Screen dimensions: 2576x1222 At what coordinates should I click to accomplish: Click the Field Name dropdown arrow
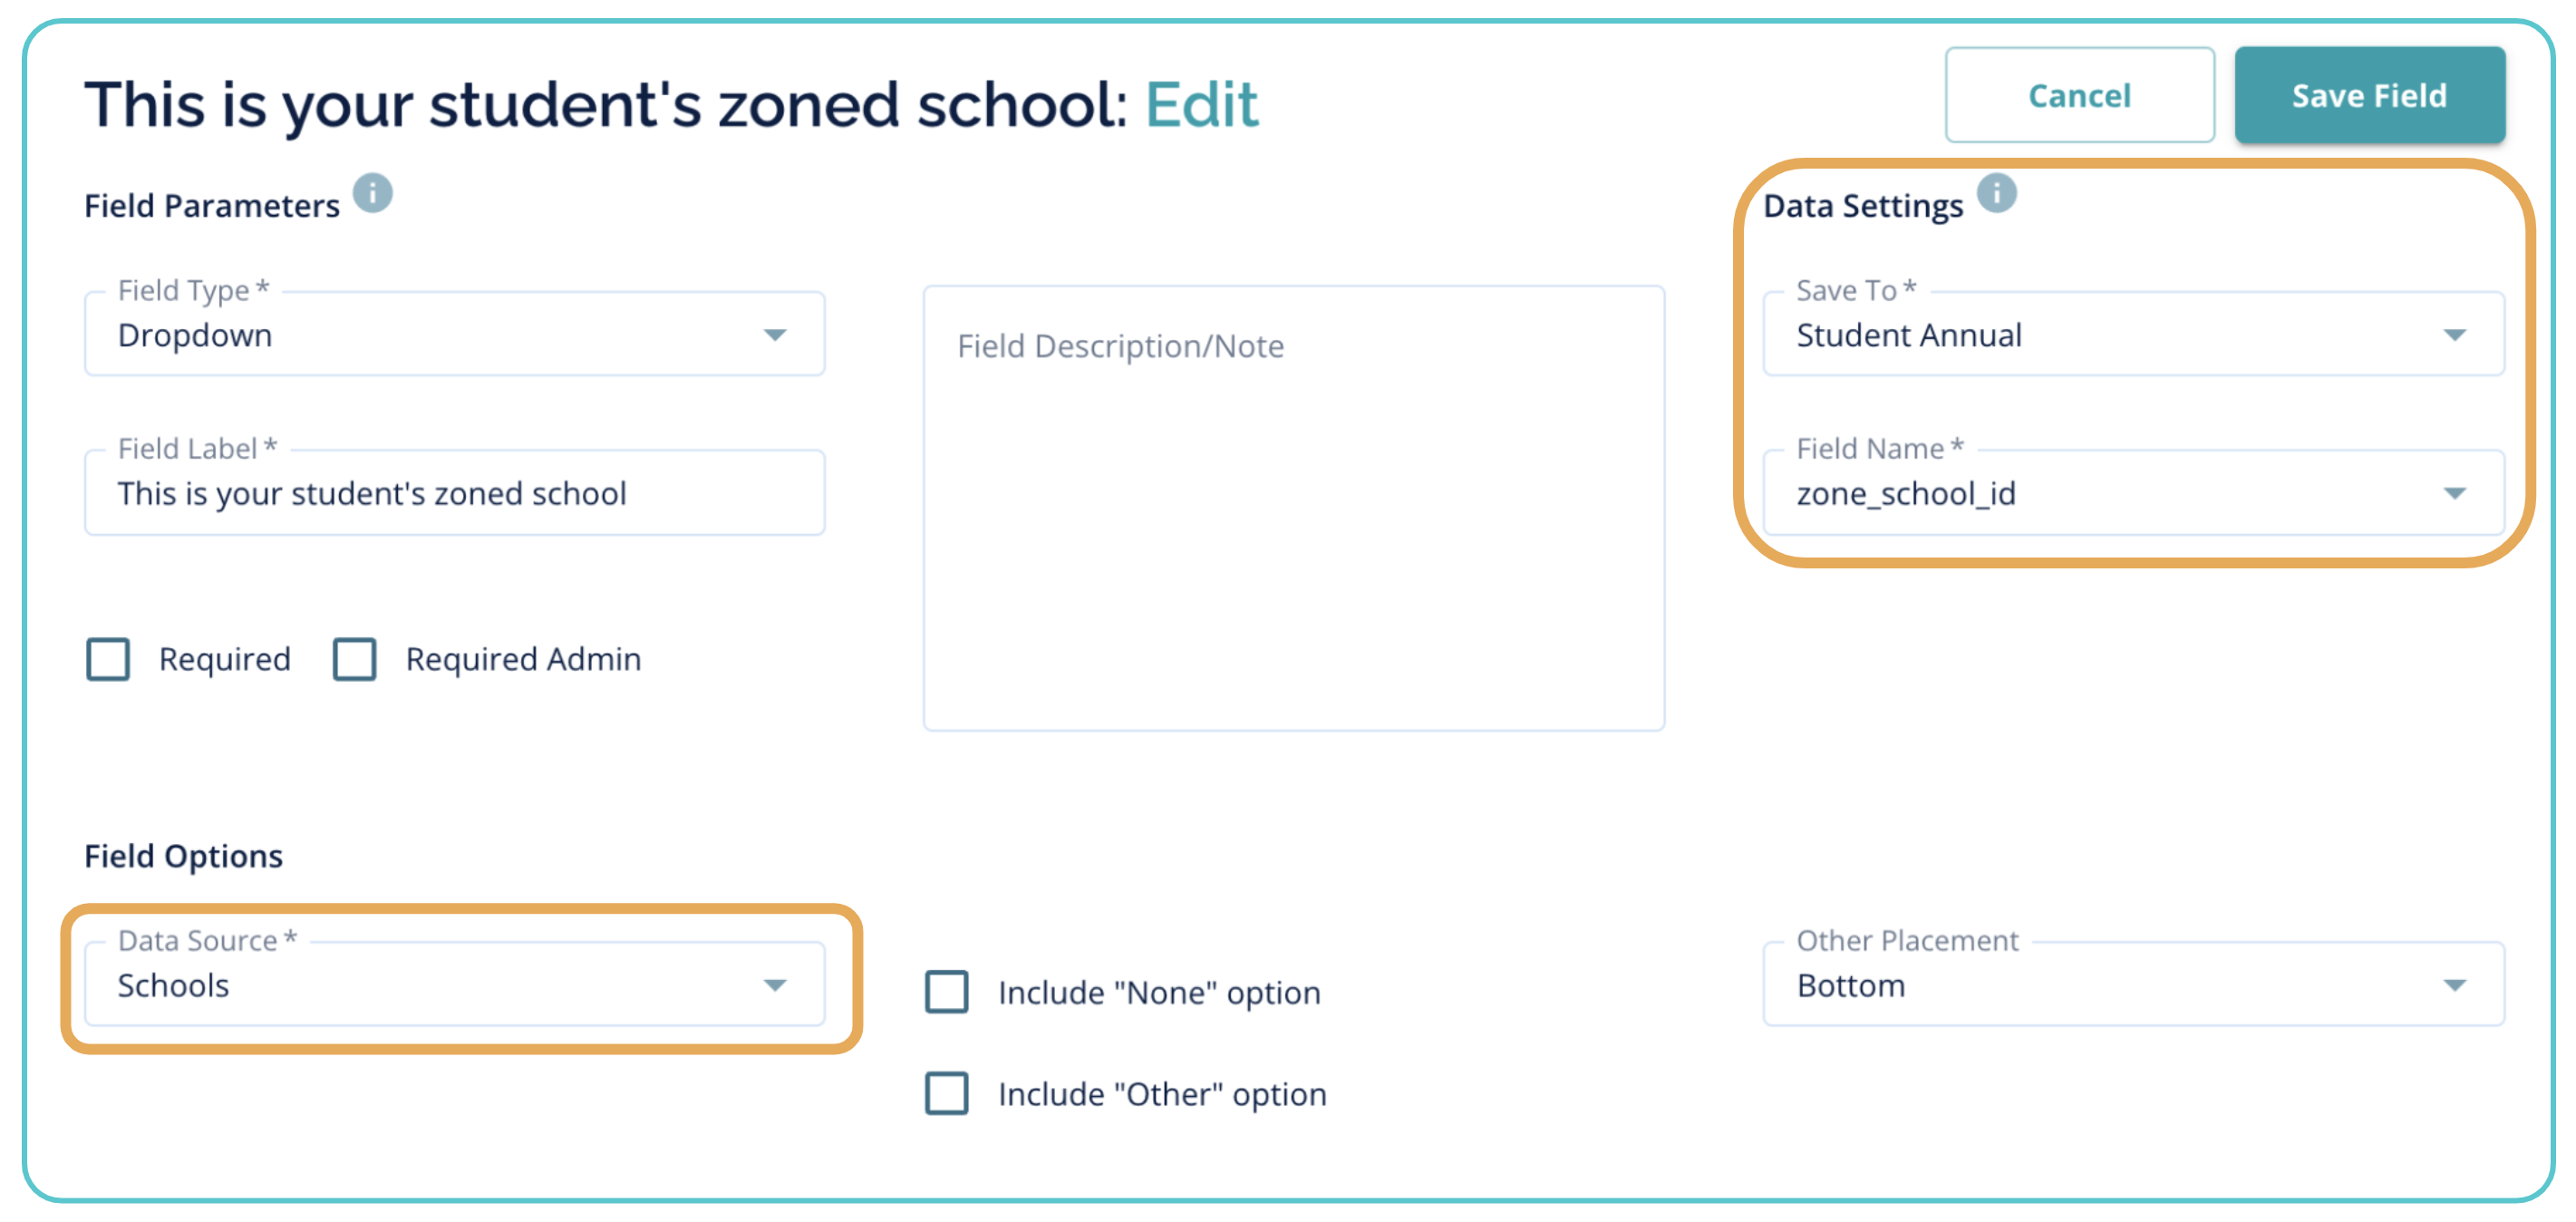2454,493
